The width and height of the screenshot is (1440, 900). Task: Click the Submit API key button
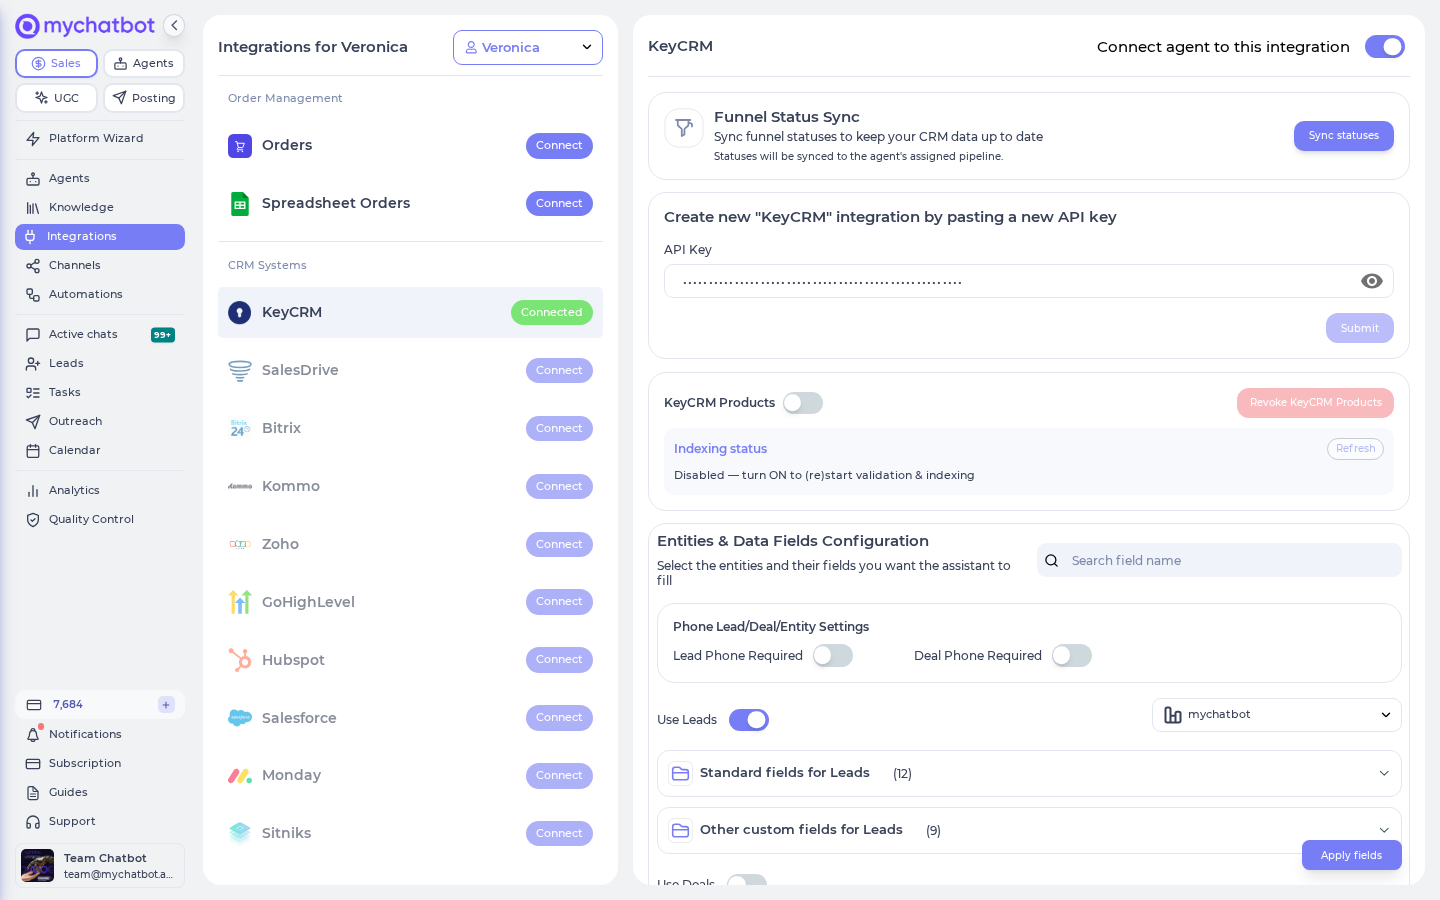click(x=1360, y=328)
